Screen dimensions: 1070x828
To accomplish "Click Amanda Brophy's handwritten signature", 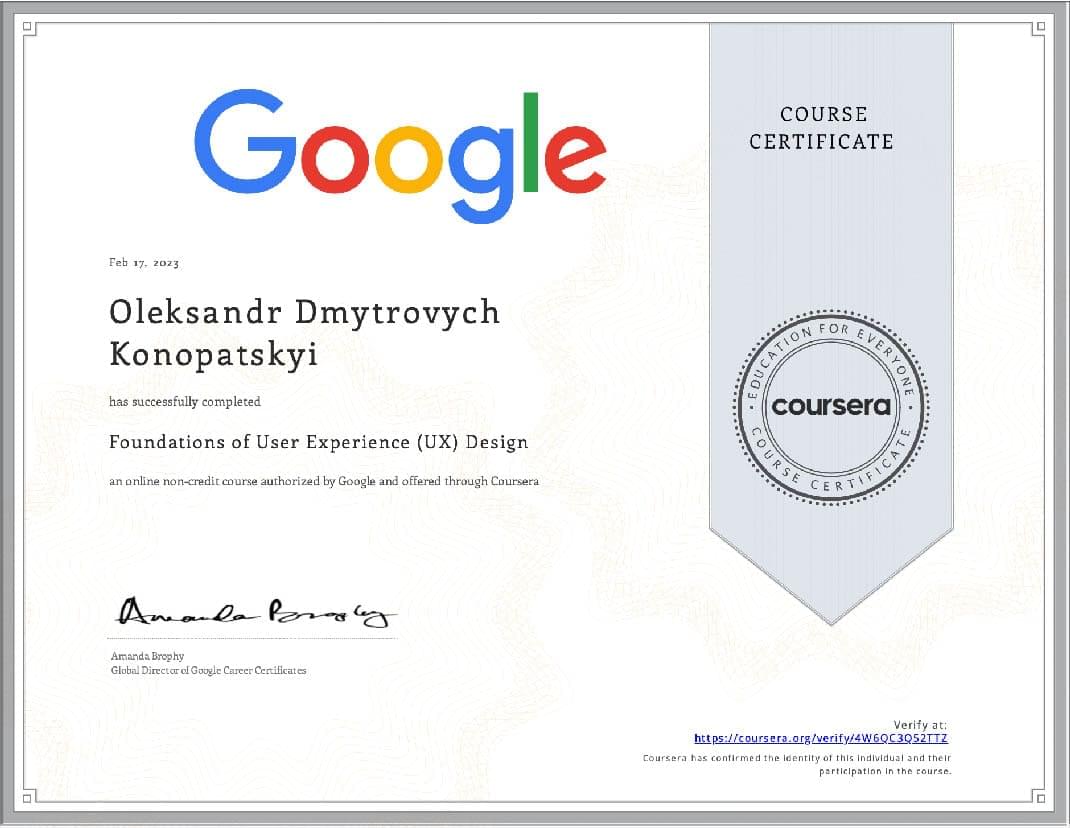I will 257,612.
